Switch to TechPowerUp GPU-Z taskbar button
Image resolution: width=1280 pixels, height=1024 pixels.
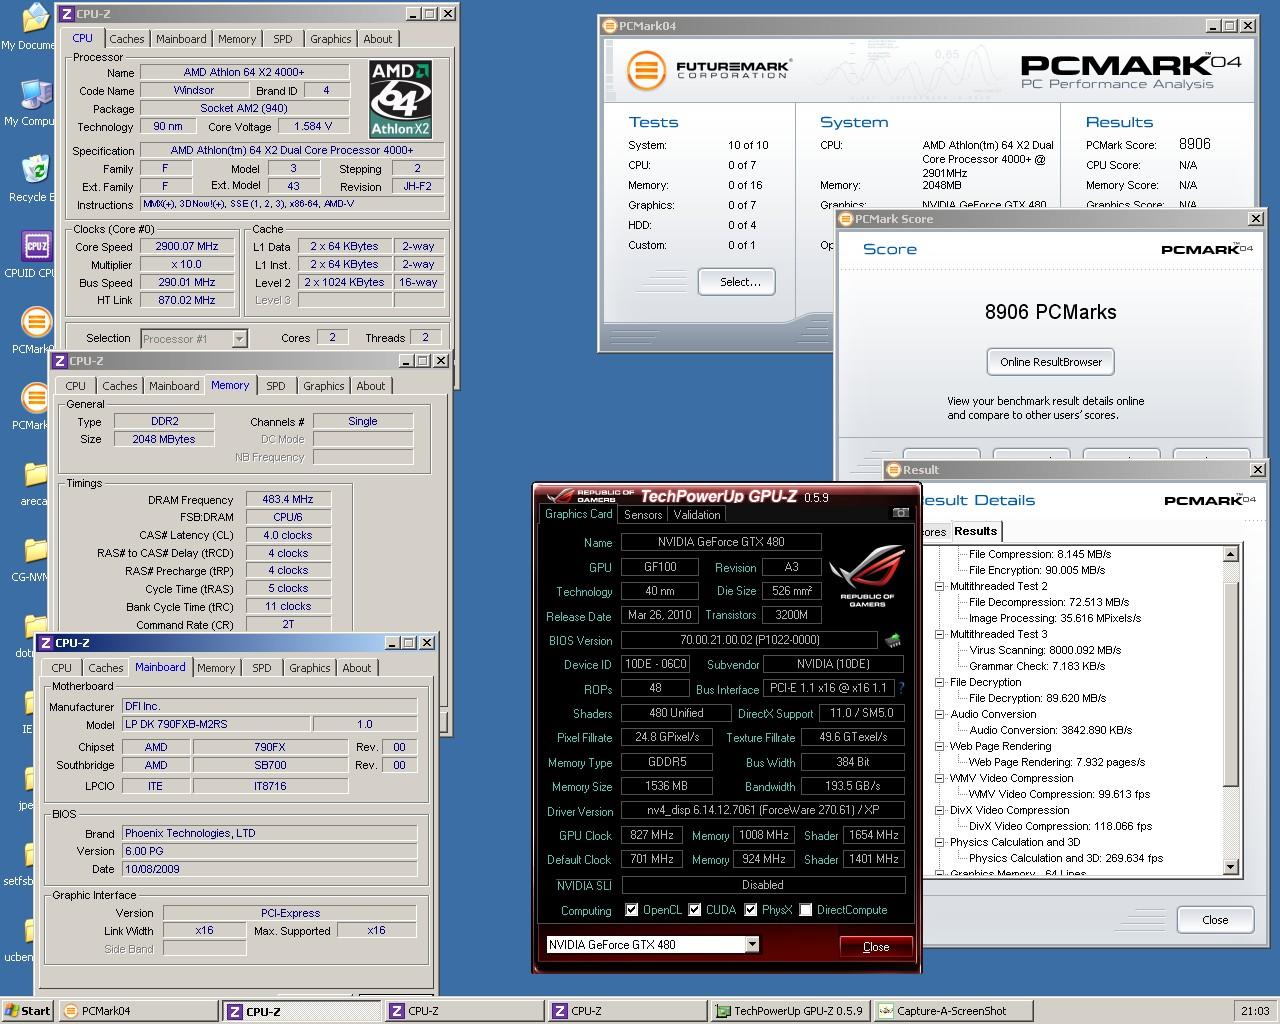tap(790, 1011)
